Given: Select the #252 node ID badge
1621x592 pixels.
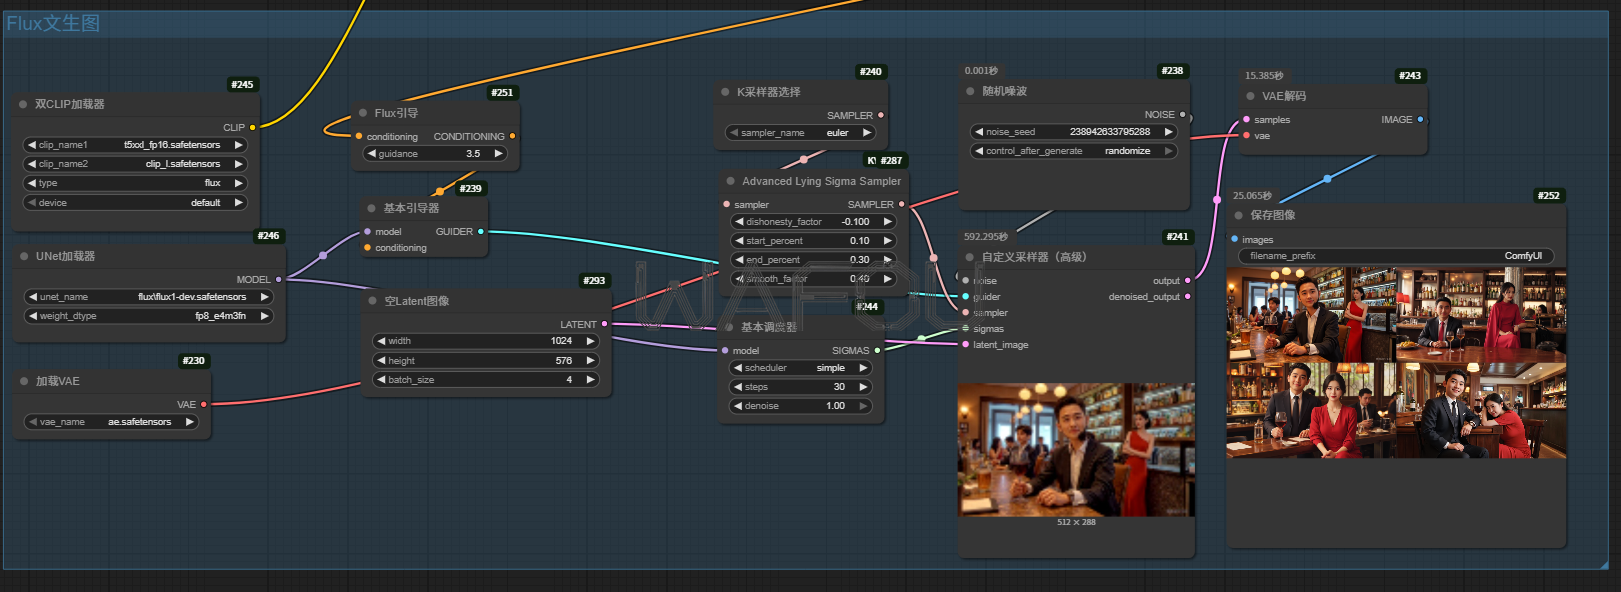Looking at the screenshot, I should [x=1549, y=196].
